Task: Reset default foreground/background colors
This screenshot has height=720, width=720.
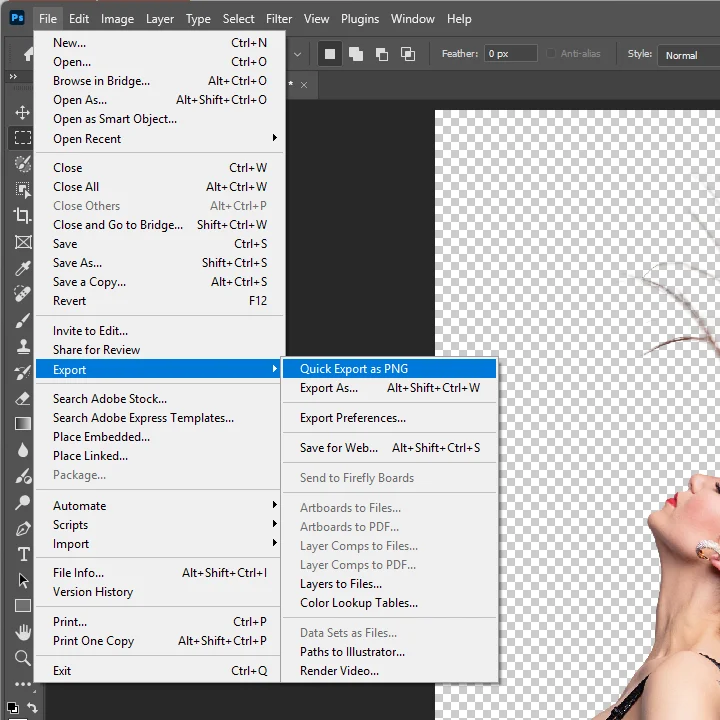Action: (x=13, y=707)
